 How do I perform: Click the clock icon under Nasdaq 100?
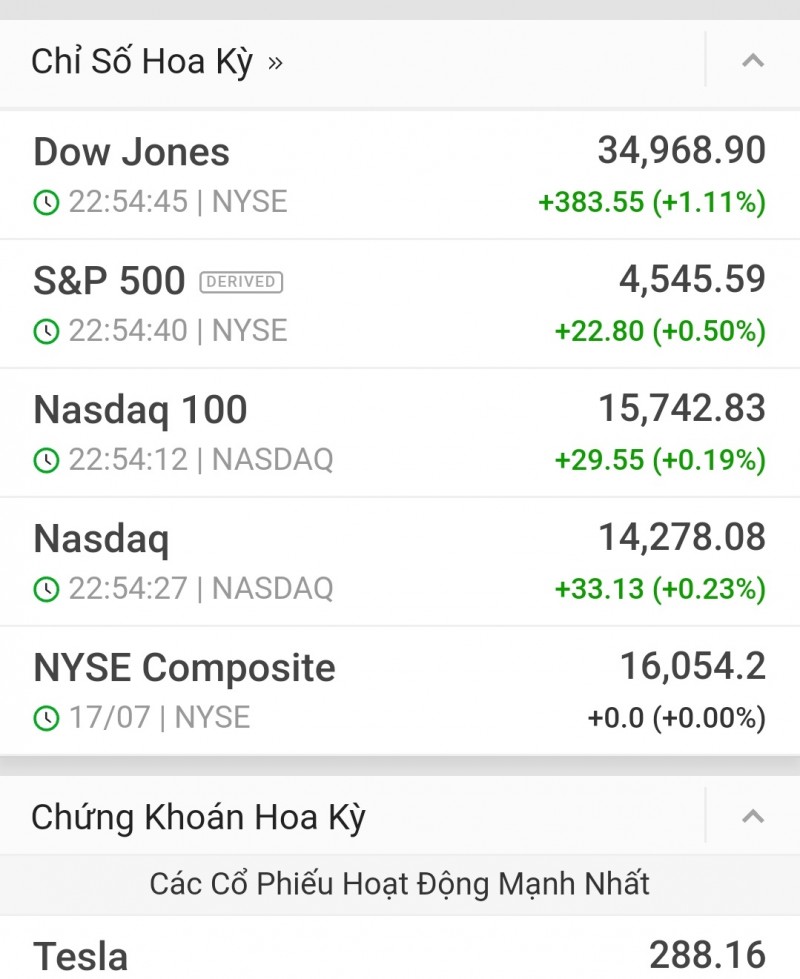pos(46,460)
